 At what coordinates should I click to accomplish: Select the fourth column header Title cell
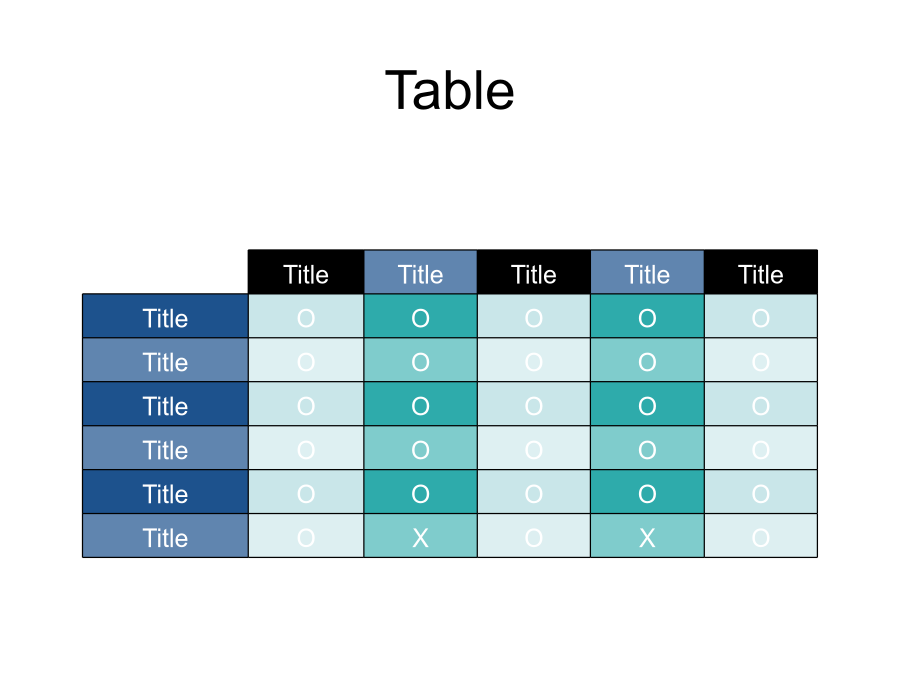pos(647,273)
